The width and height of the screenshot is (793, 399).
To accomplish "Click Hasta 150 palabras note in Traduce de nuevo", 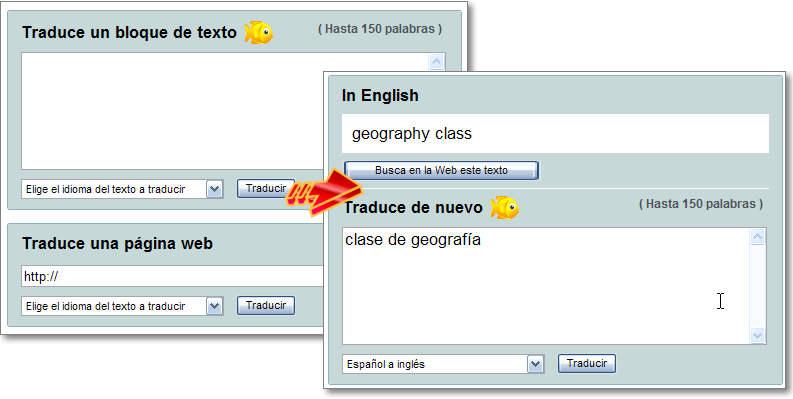I will 701,204.
